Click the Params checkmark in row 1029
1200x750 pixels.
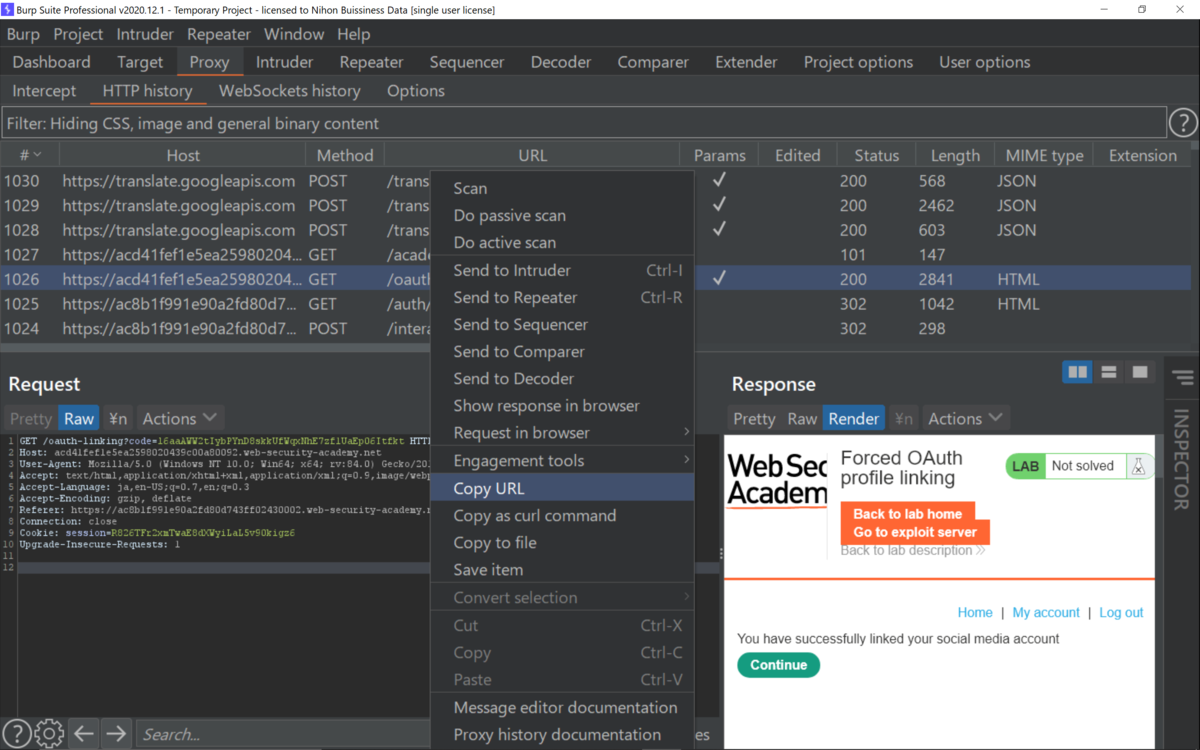click(x=718, y=205)
